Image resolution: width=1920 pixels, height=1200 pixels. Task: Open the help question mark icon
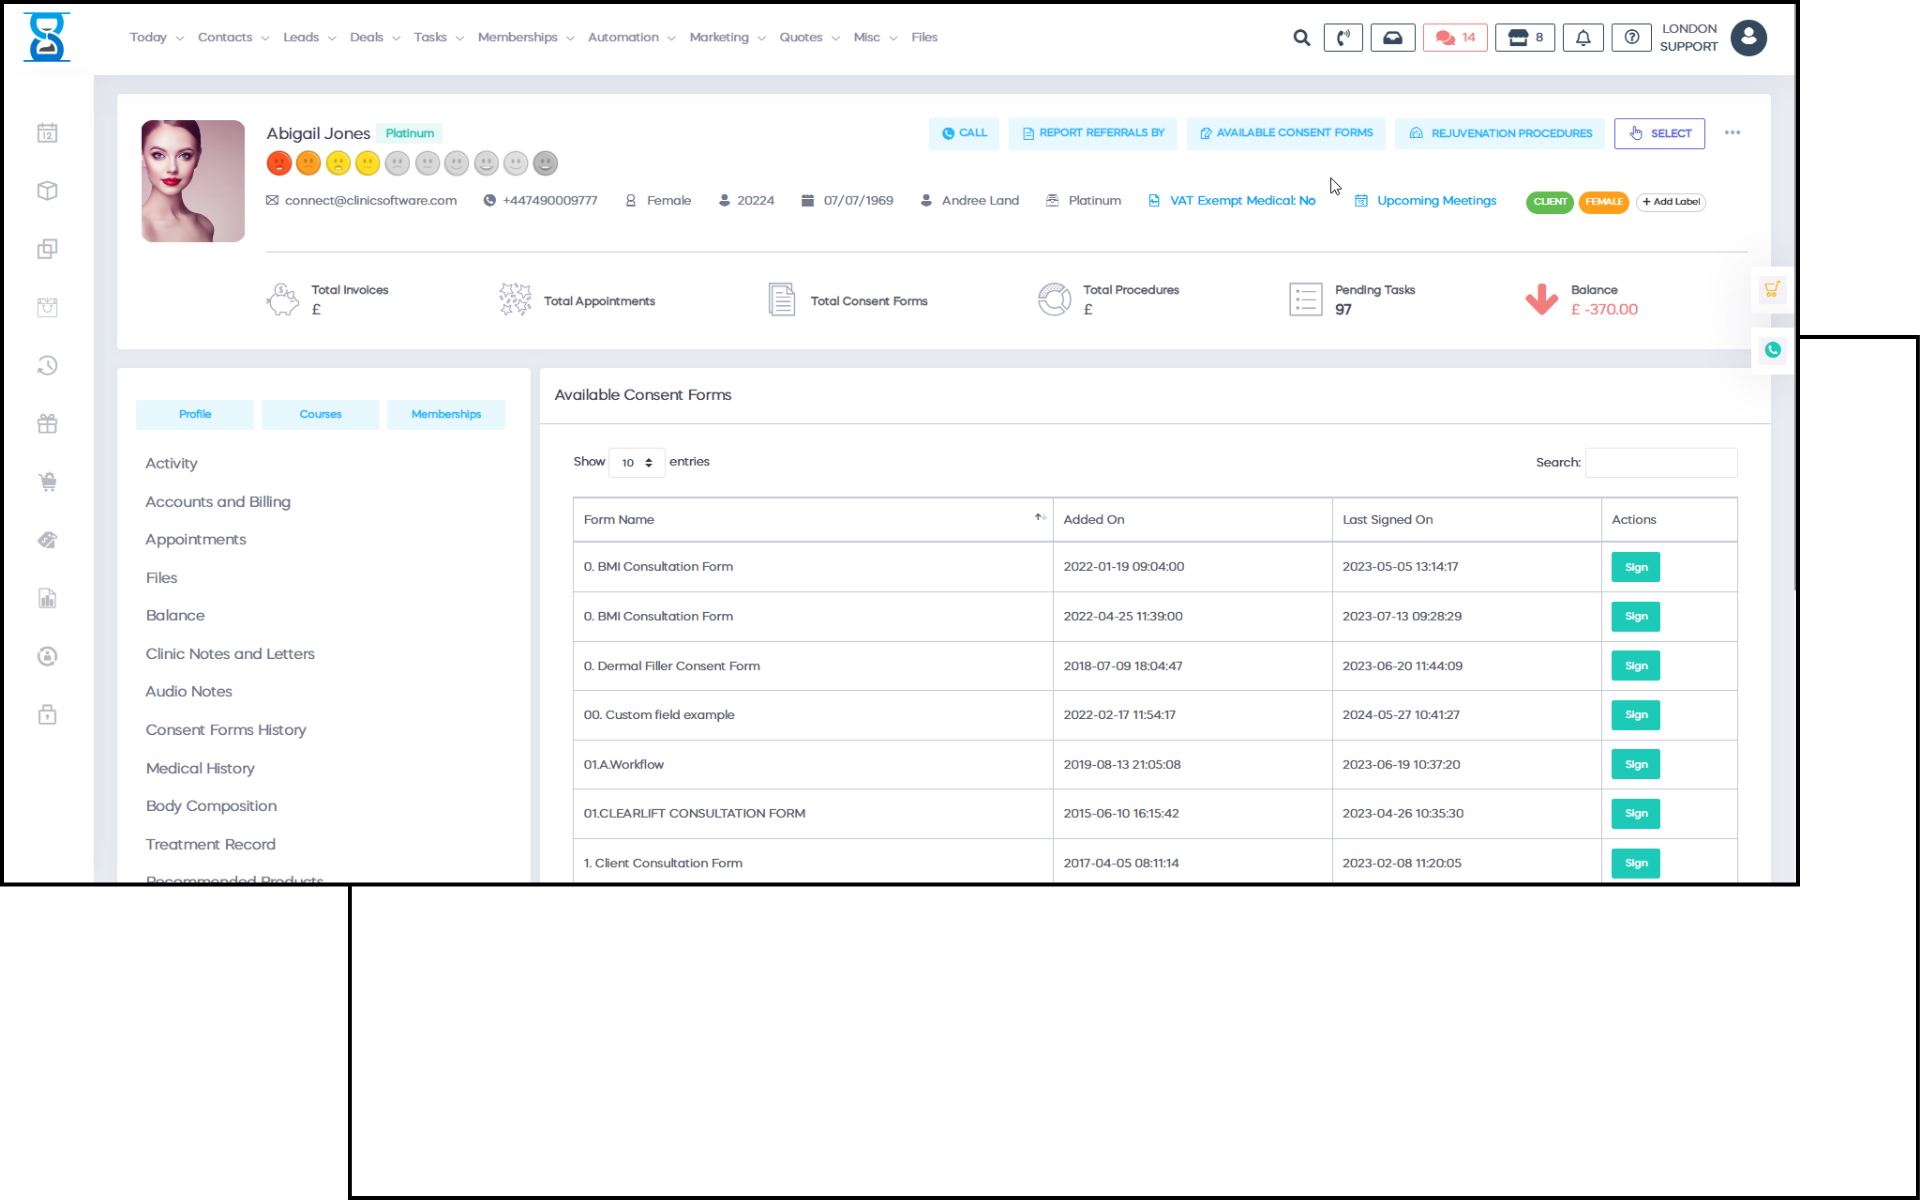click(x=1631, y=38)
